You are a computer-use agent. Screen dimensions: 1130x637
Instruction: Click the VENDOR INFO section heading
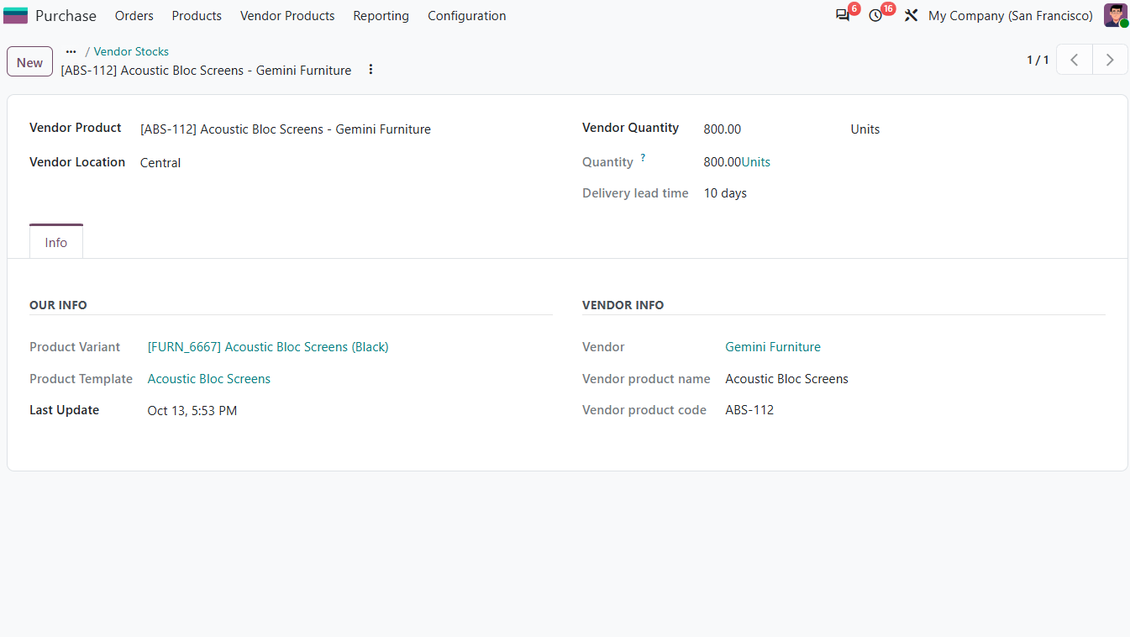pos(623,305)
